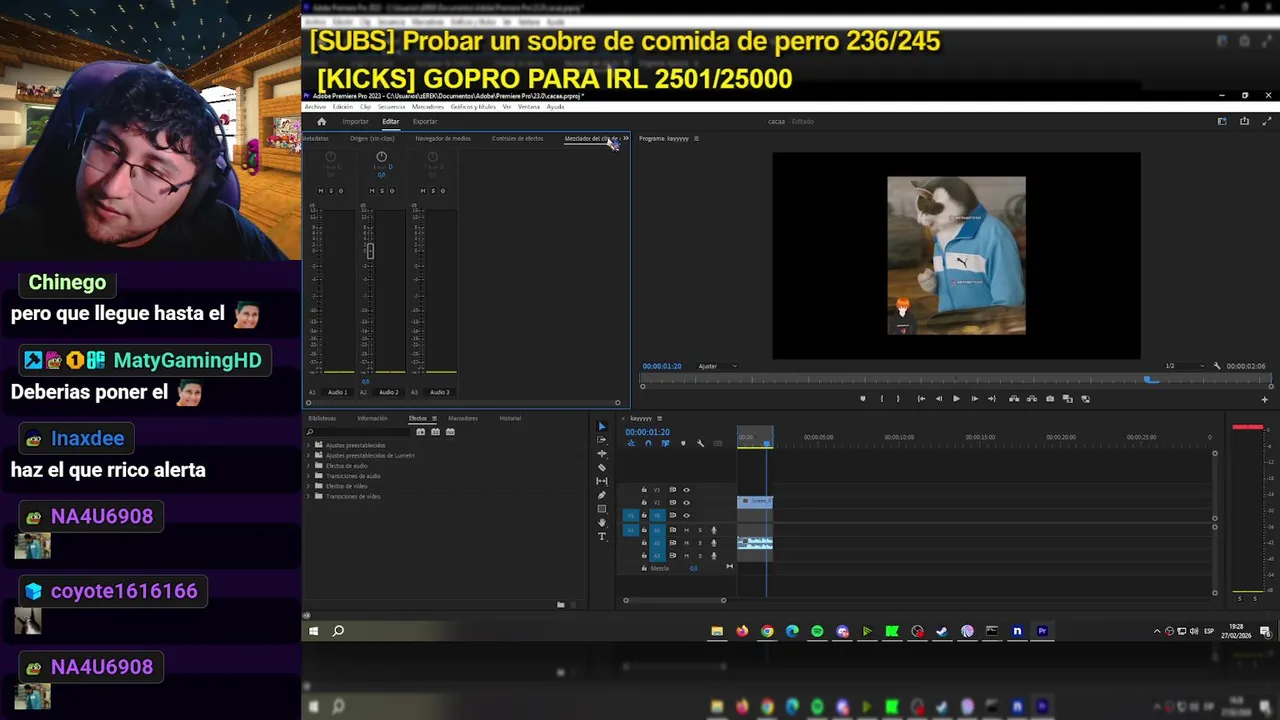1280x720 pixels.
Task: Select the Type tool
Action: [x=602, y=536]
